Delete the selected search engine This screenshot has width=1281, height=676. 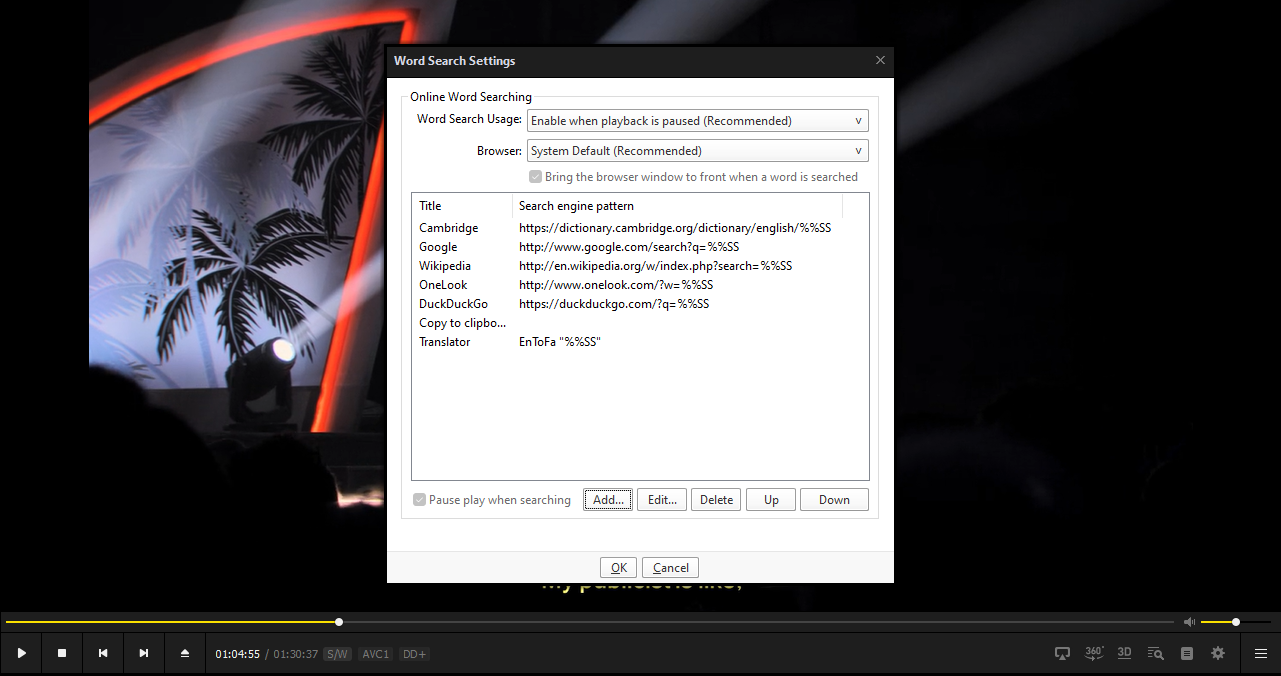click(716, 500)
